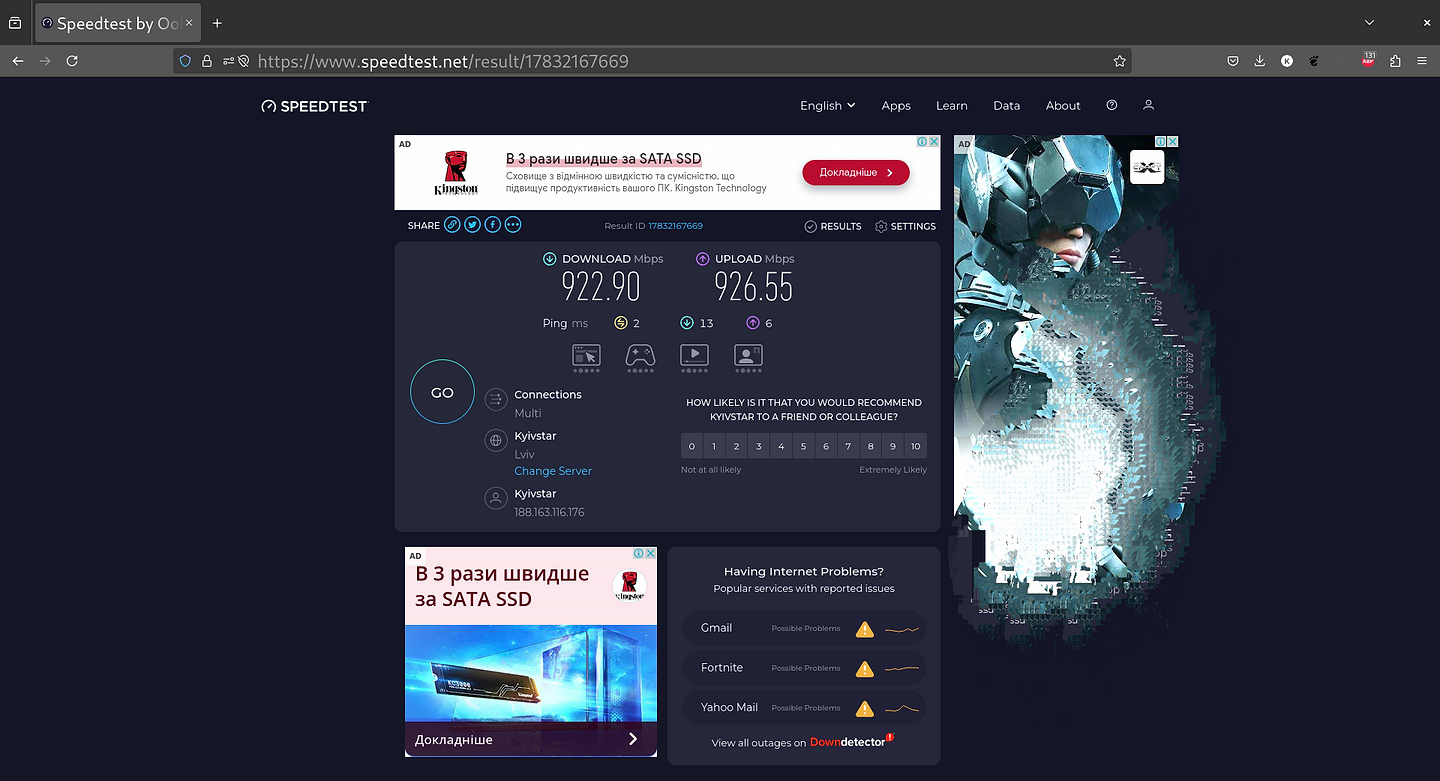The height and width of the screenshot is (781, 1440).
Task: Click the tracking protection shield icon
Action: (185, 61)
